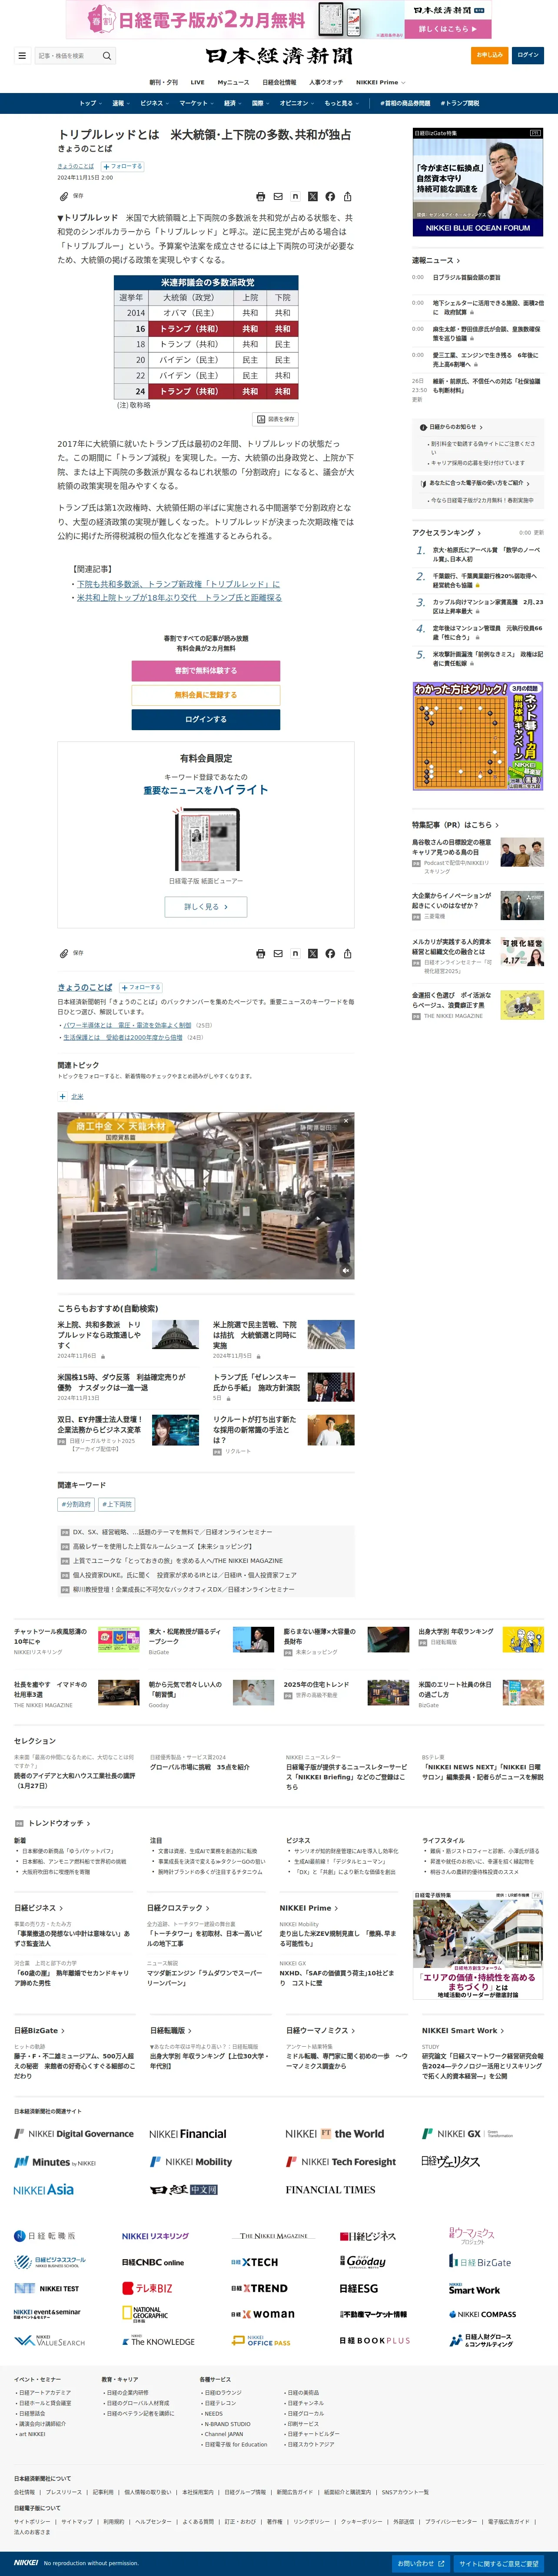Expand the オピニオン navigation dropdown
This screenshot has width=558, height=2576.
(297, 103)
